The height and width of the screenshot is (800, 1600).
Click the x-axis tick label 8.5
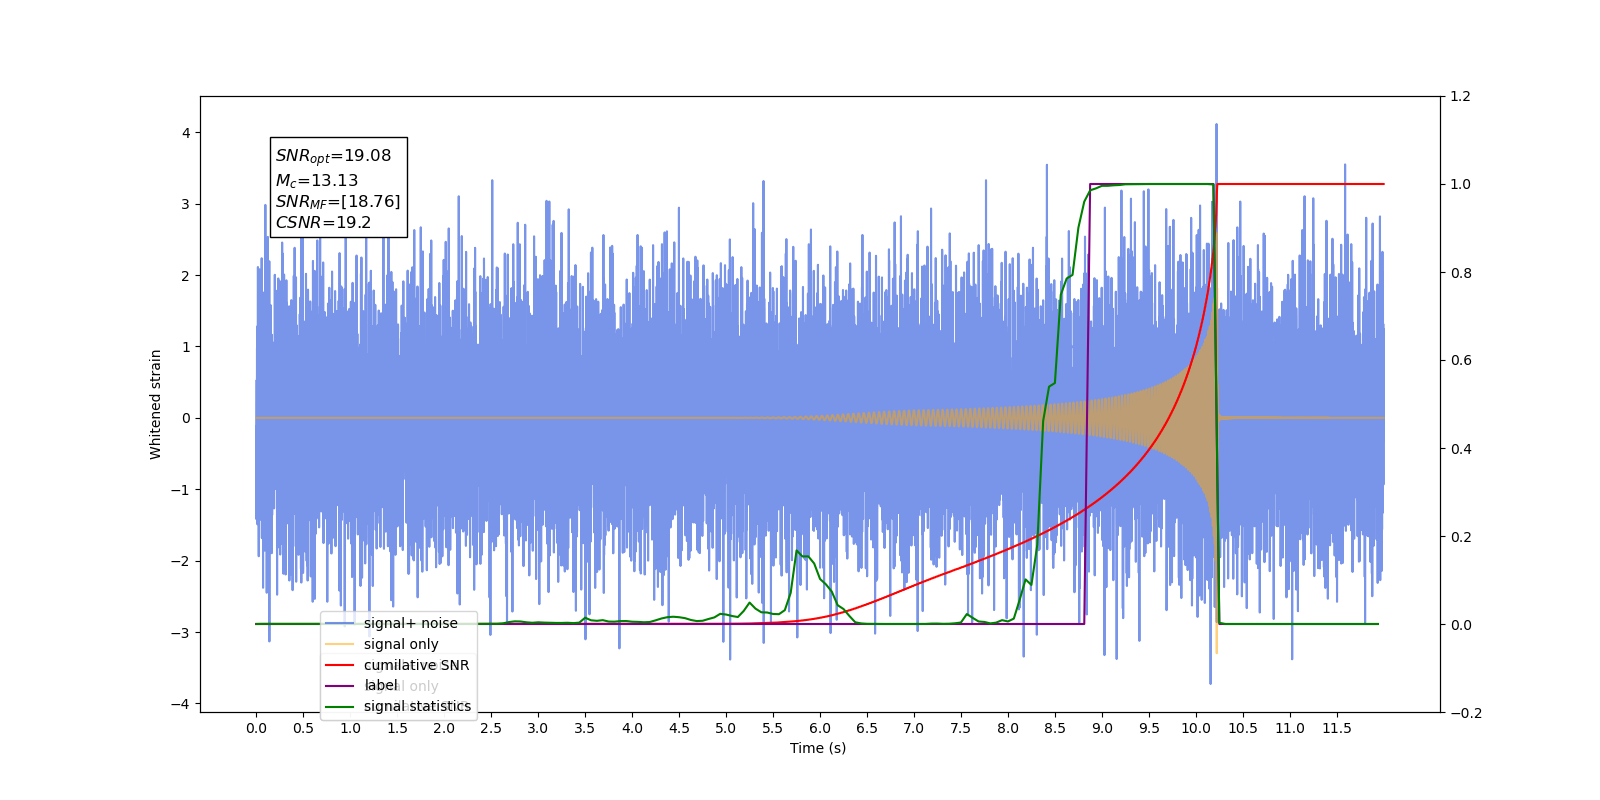[x=1055, y=728]
